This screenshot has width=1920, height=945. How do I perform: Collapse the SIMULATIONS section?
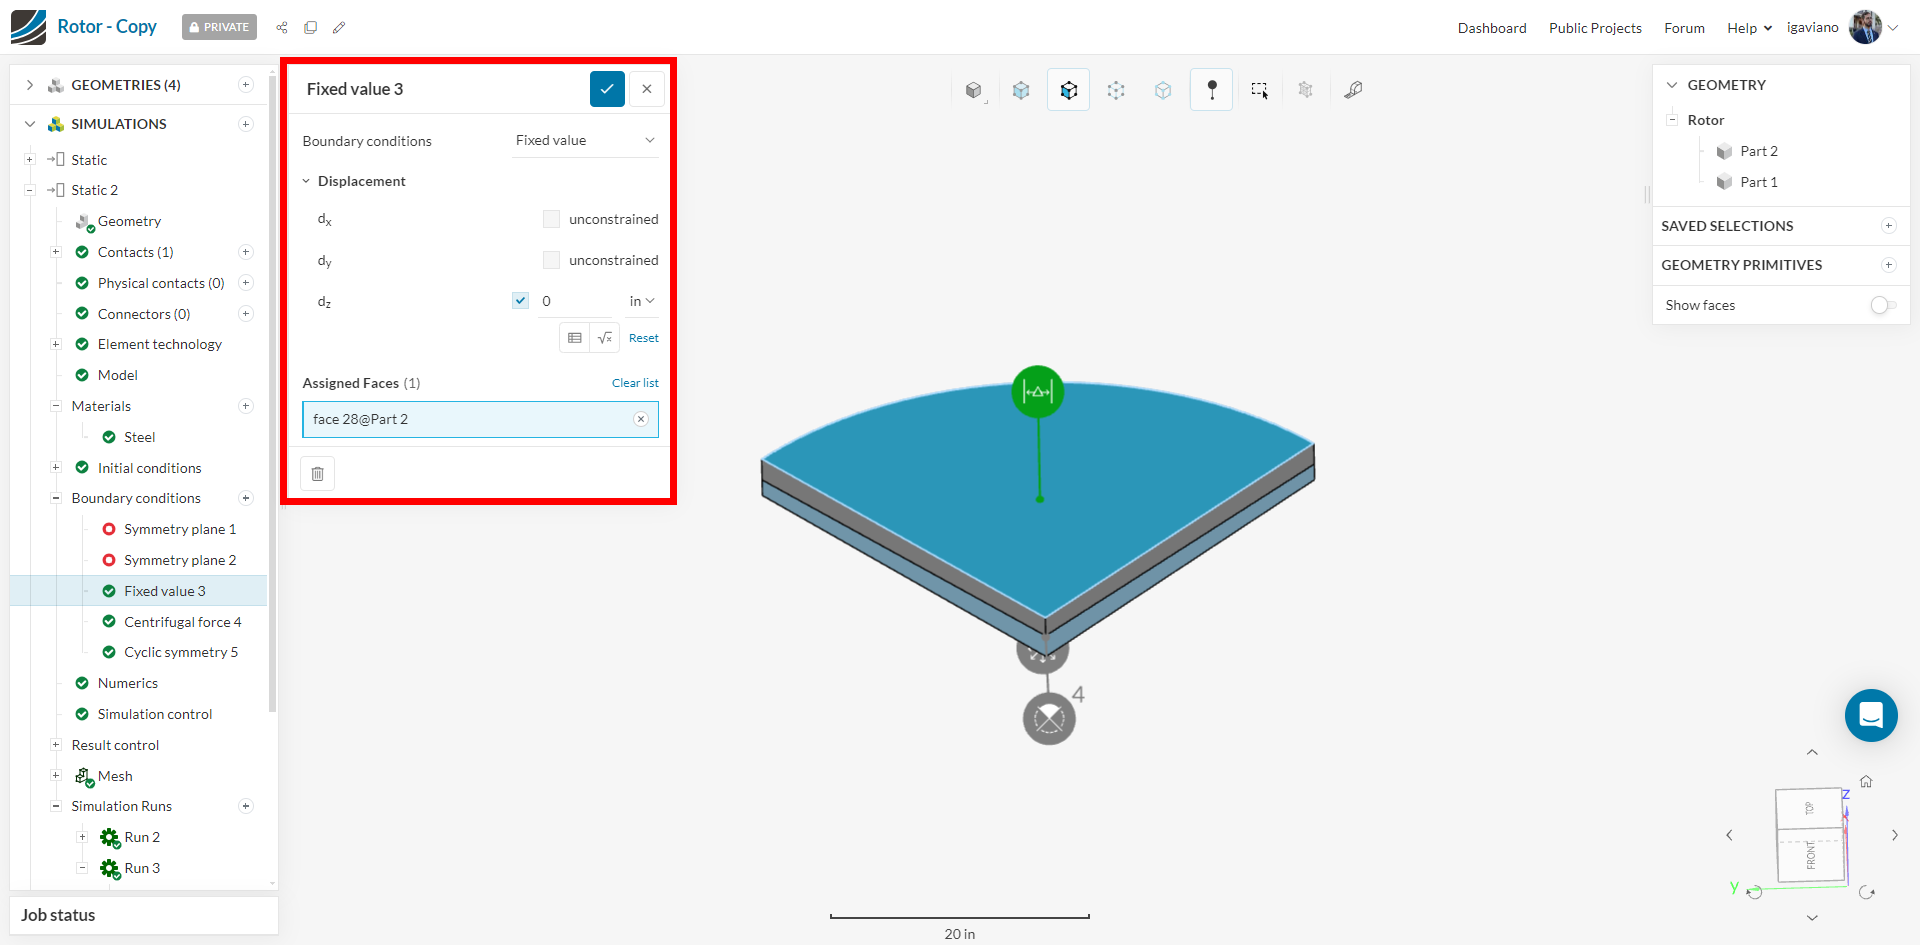tap(30, 124)
